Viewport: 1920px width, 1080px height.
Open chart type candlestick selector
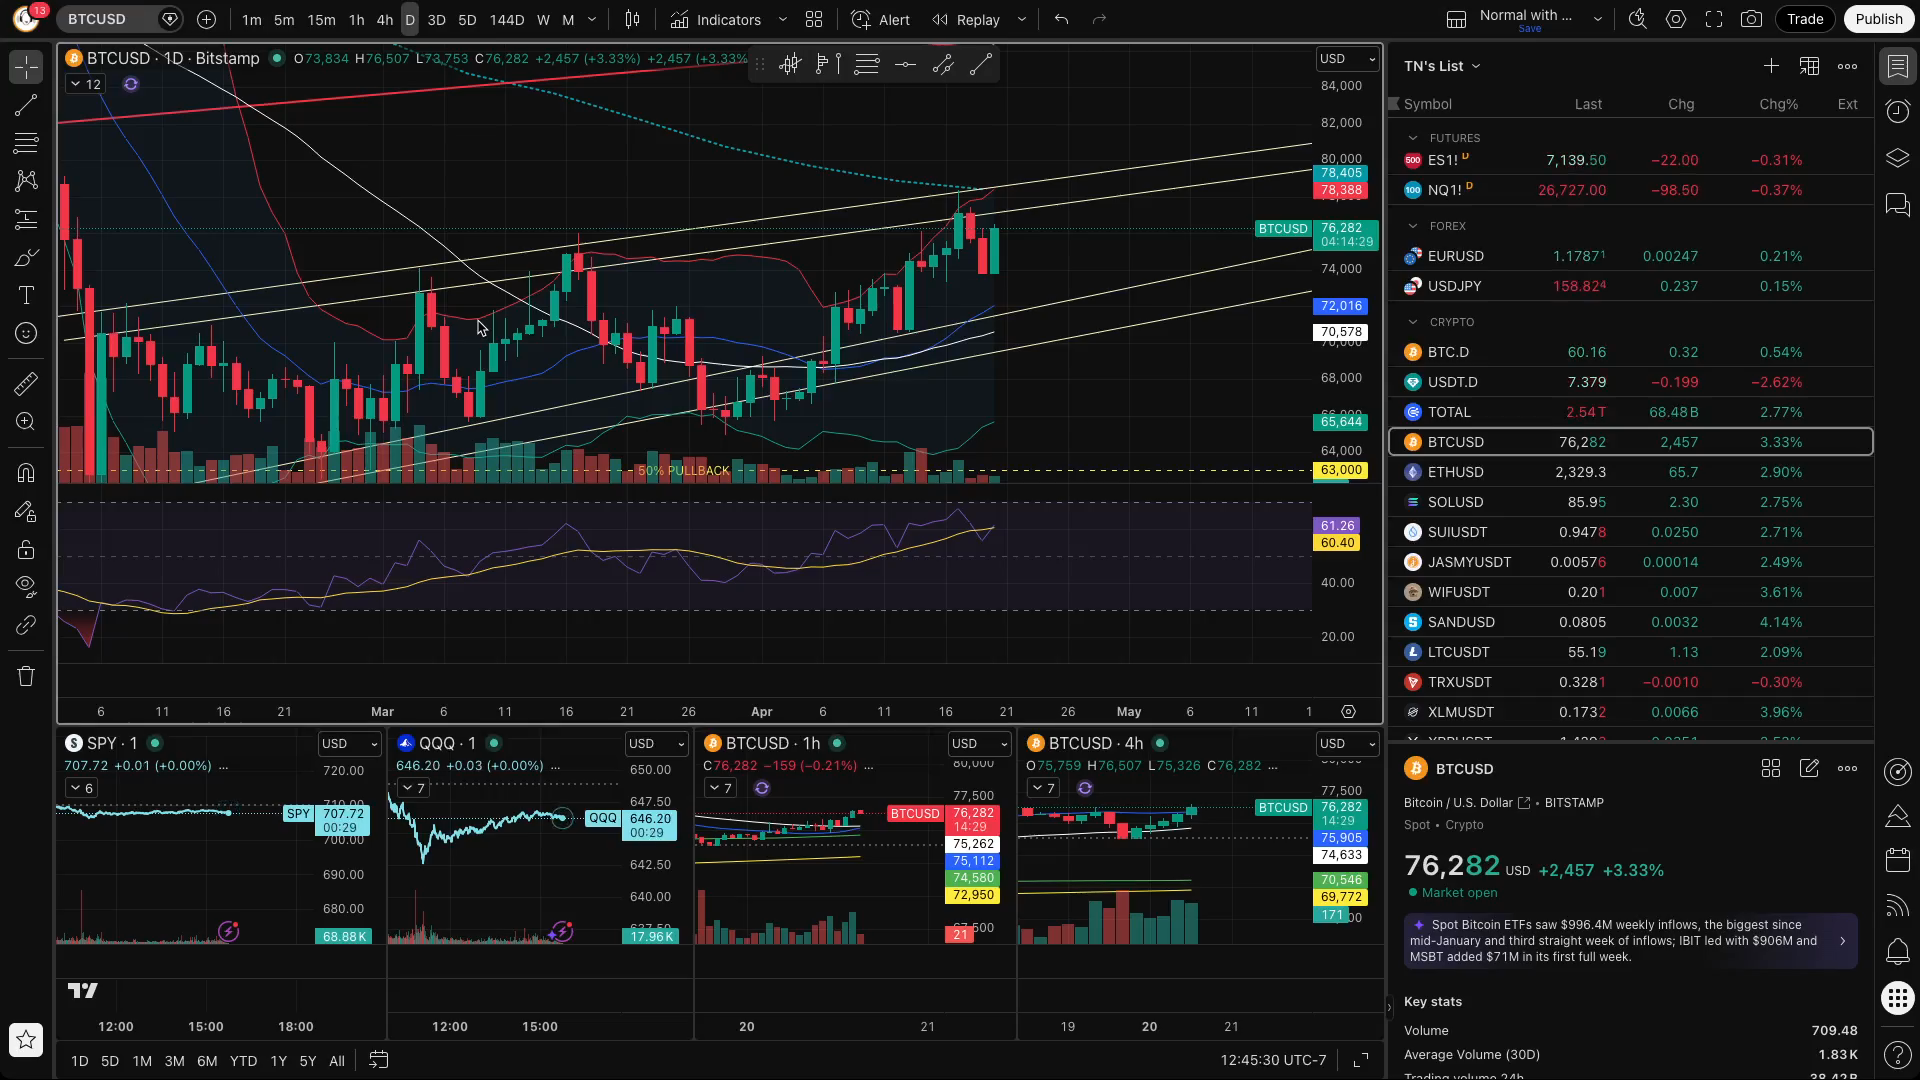coord(632,19)
